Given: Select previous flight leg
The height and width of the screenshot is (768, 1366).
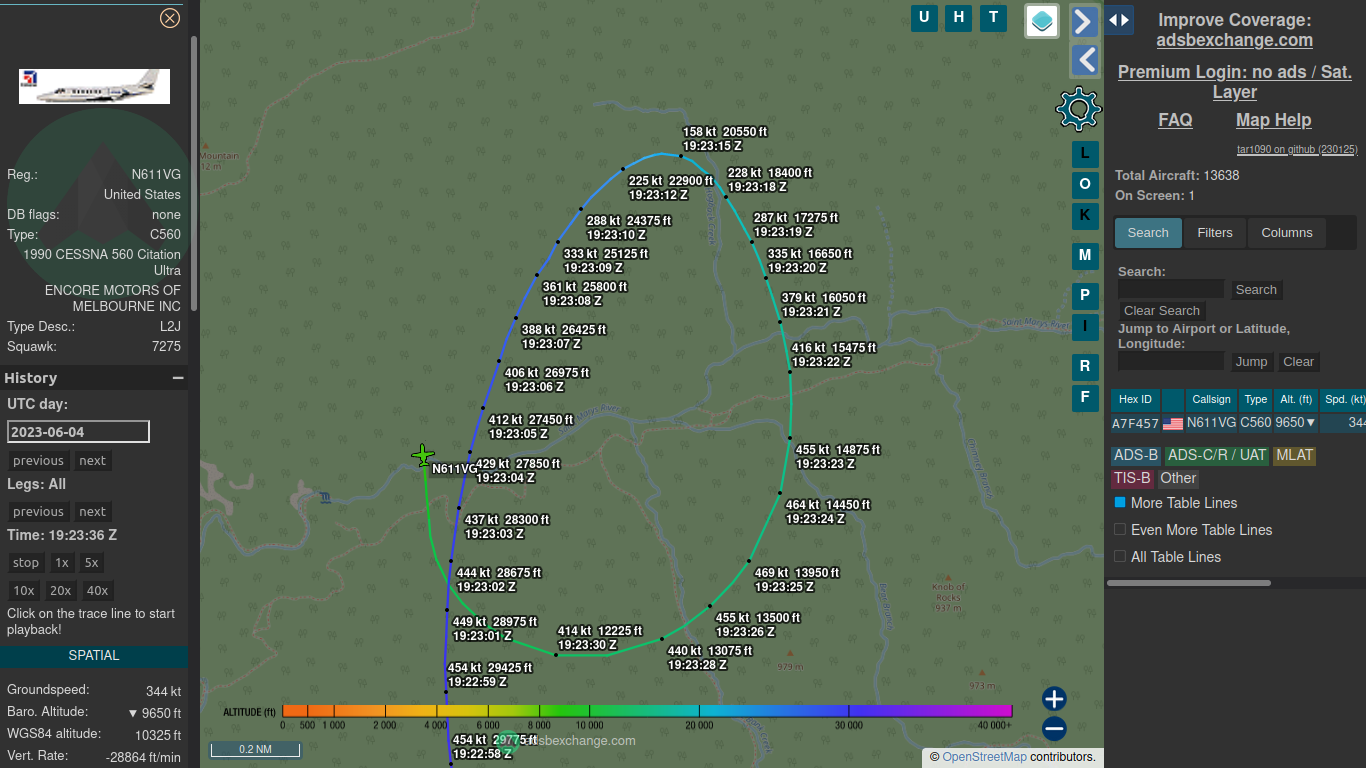Looking at the screenshot, I should [39, 512].
